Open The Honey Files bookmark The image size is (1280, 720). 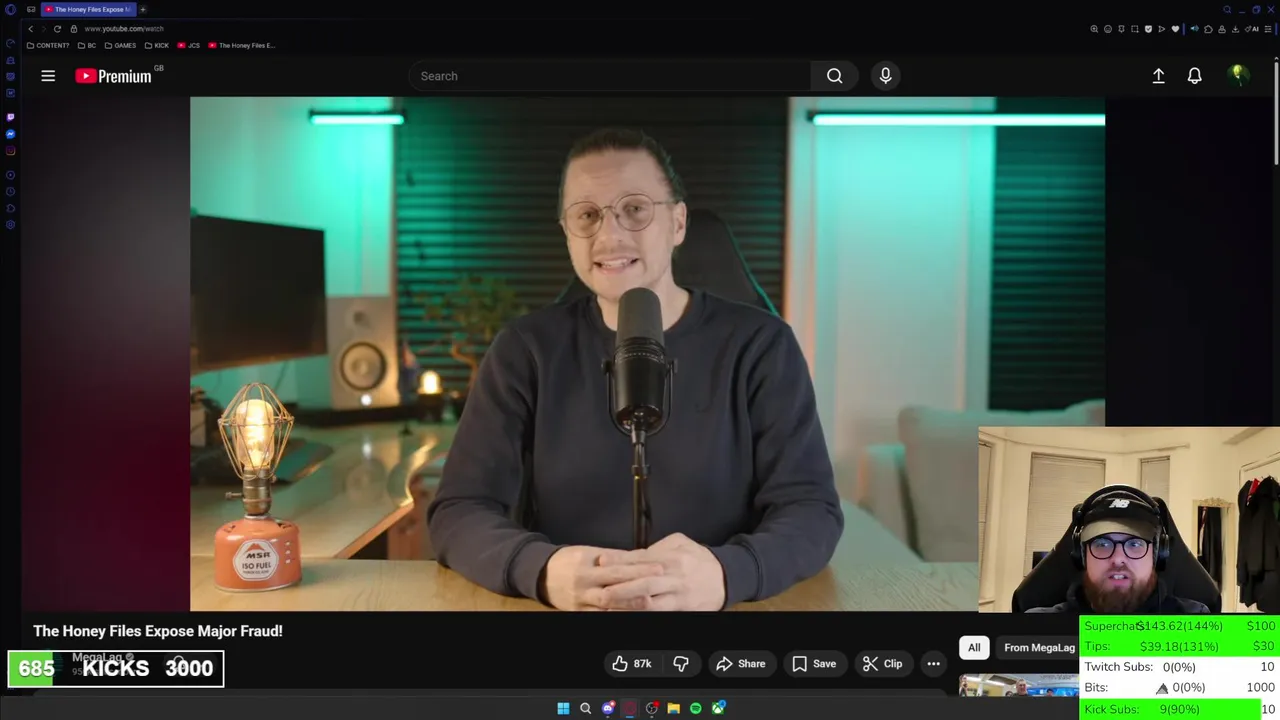click(x=242, y=45)
